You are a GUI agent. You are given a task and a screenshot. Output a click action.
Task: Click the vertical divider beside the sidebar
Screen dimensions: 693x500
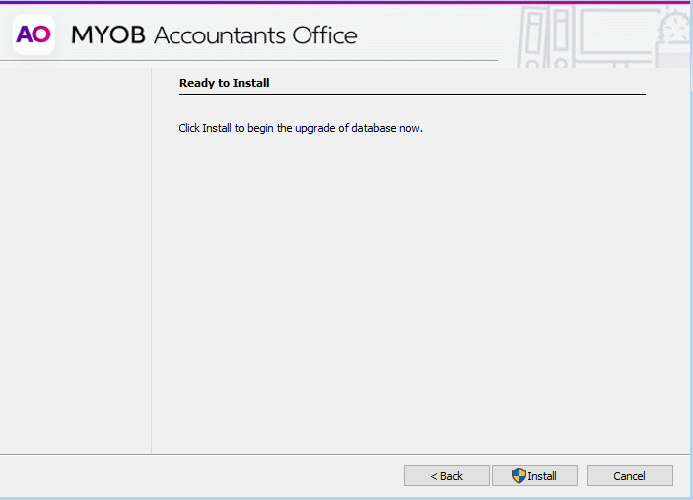[151, 260]
